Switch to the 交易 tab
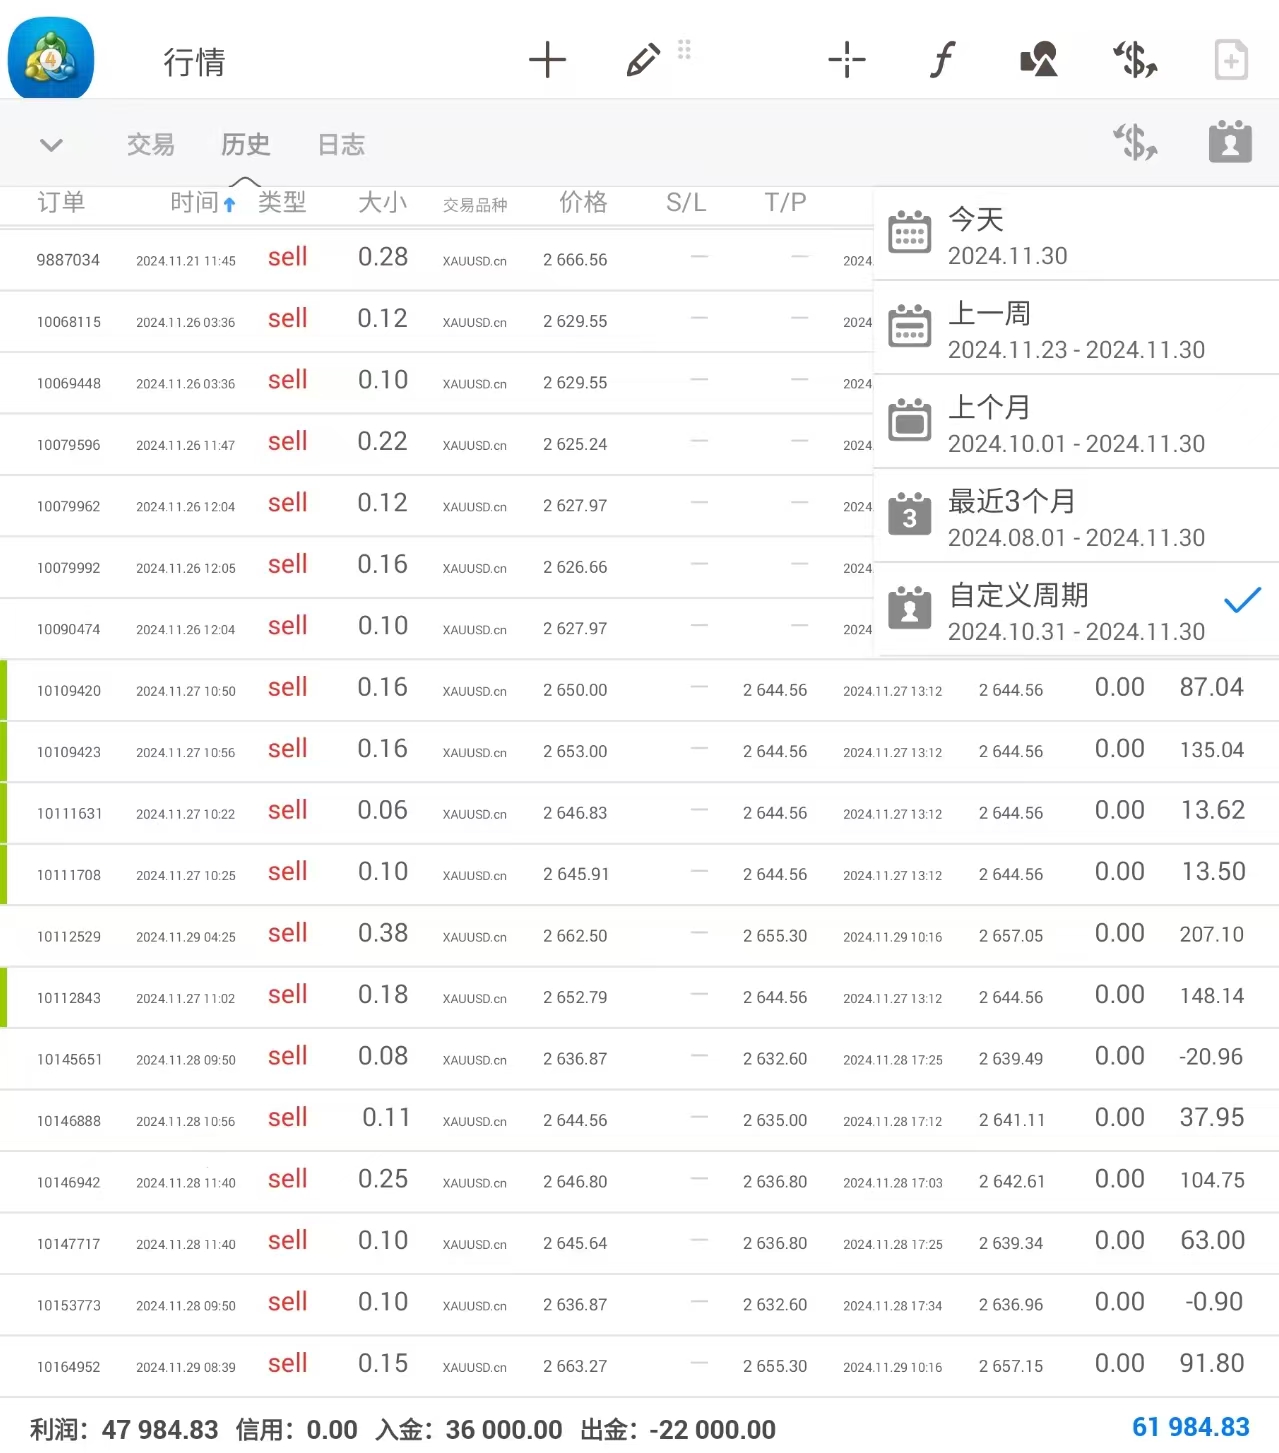1279x1453 pixels. [x=151, y=145]
